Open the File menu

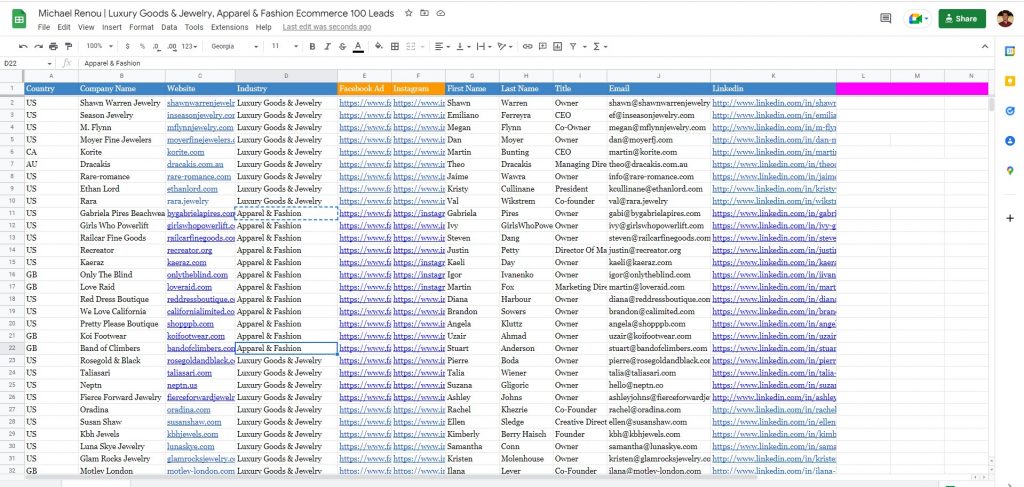(x=44, y=27)
